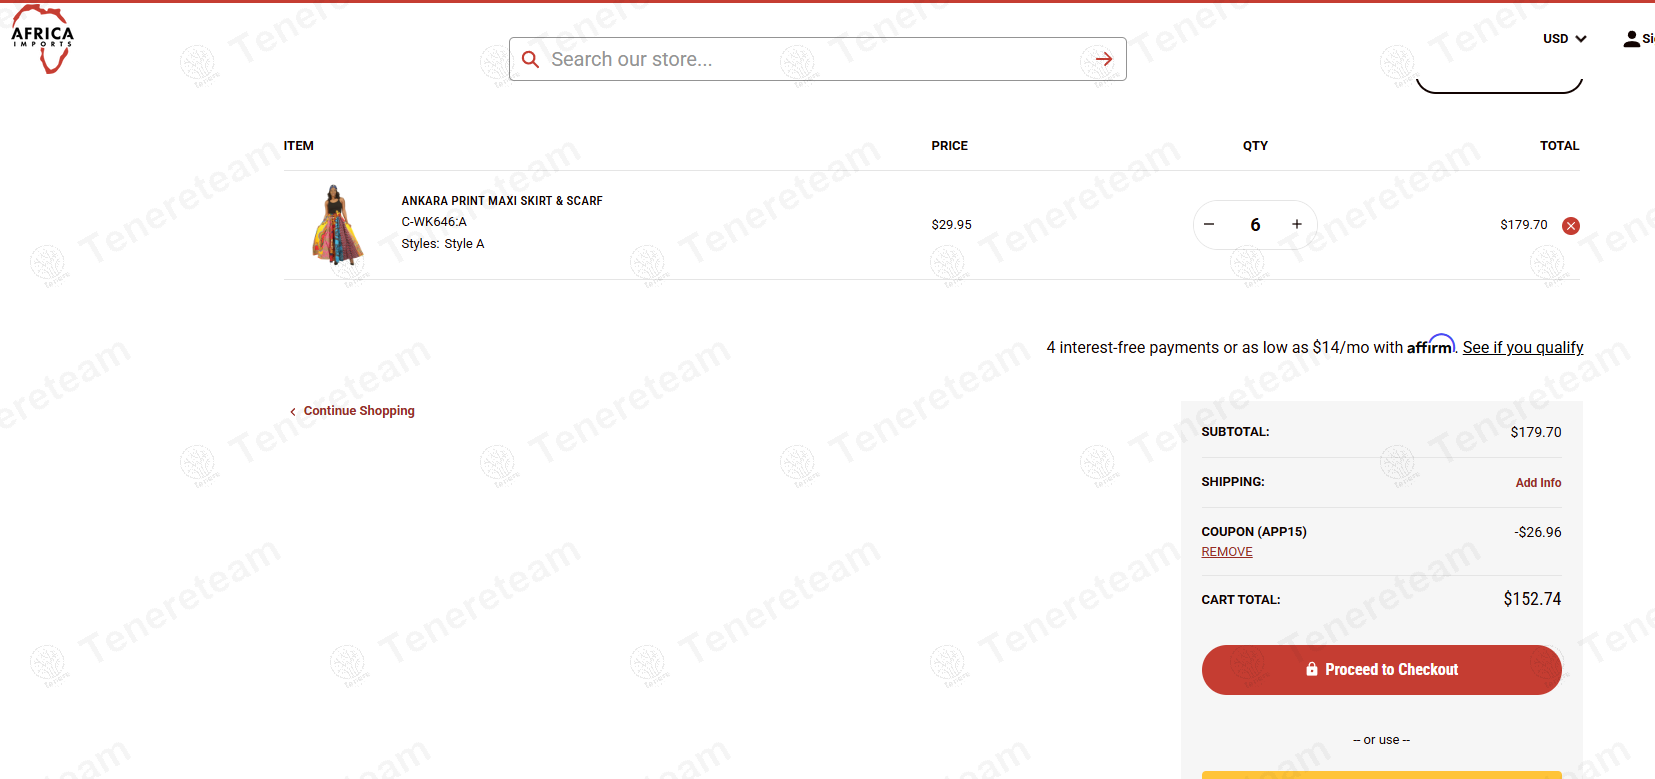Click the Styles: Style A text
The height and width of the screenshot is (779, 1655).
point(443,244)
